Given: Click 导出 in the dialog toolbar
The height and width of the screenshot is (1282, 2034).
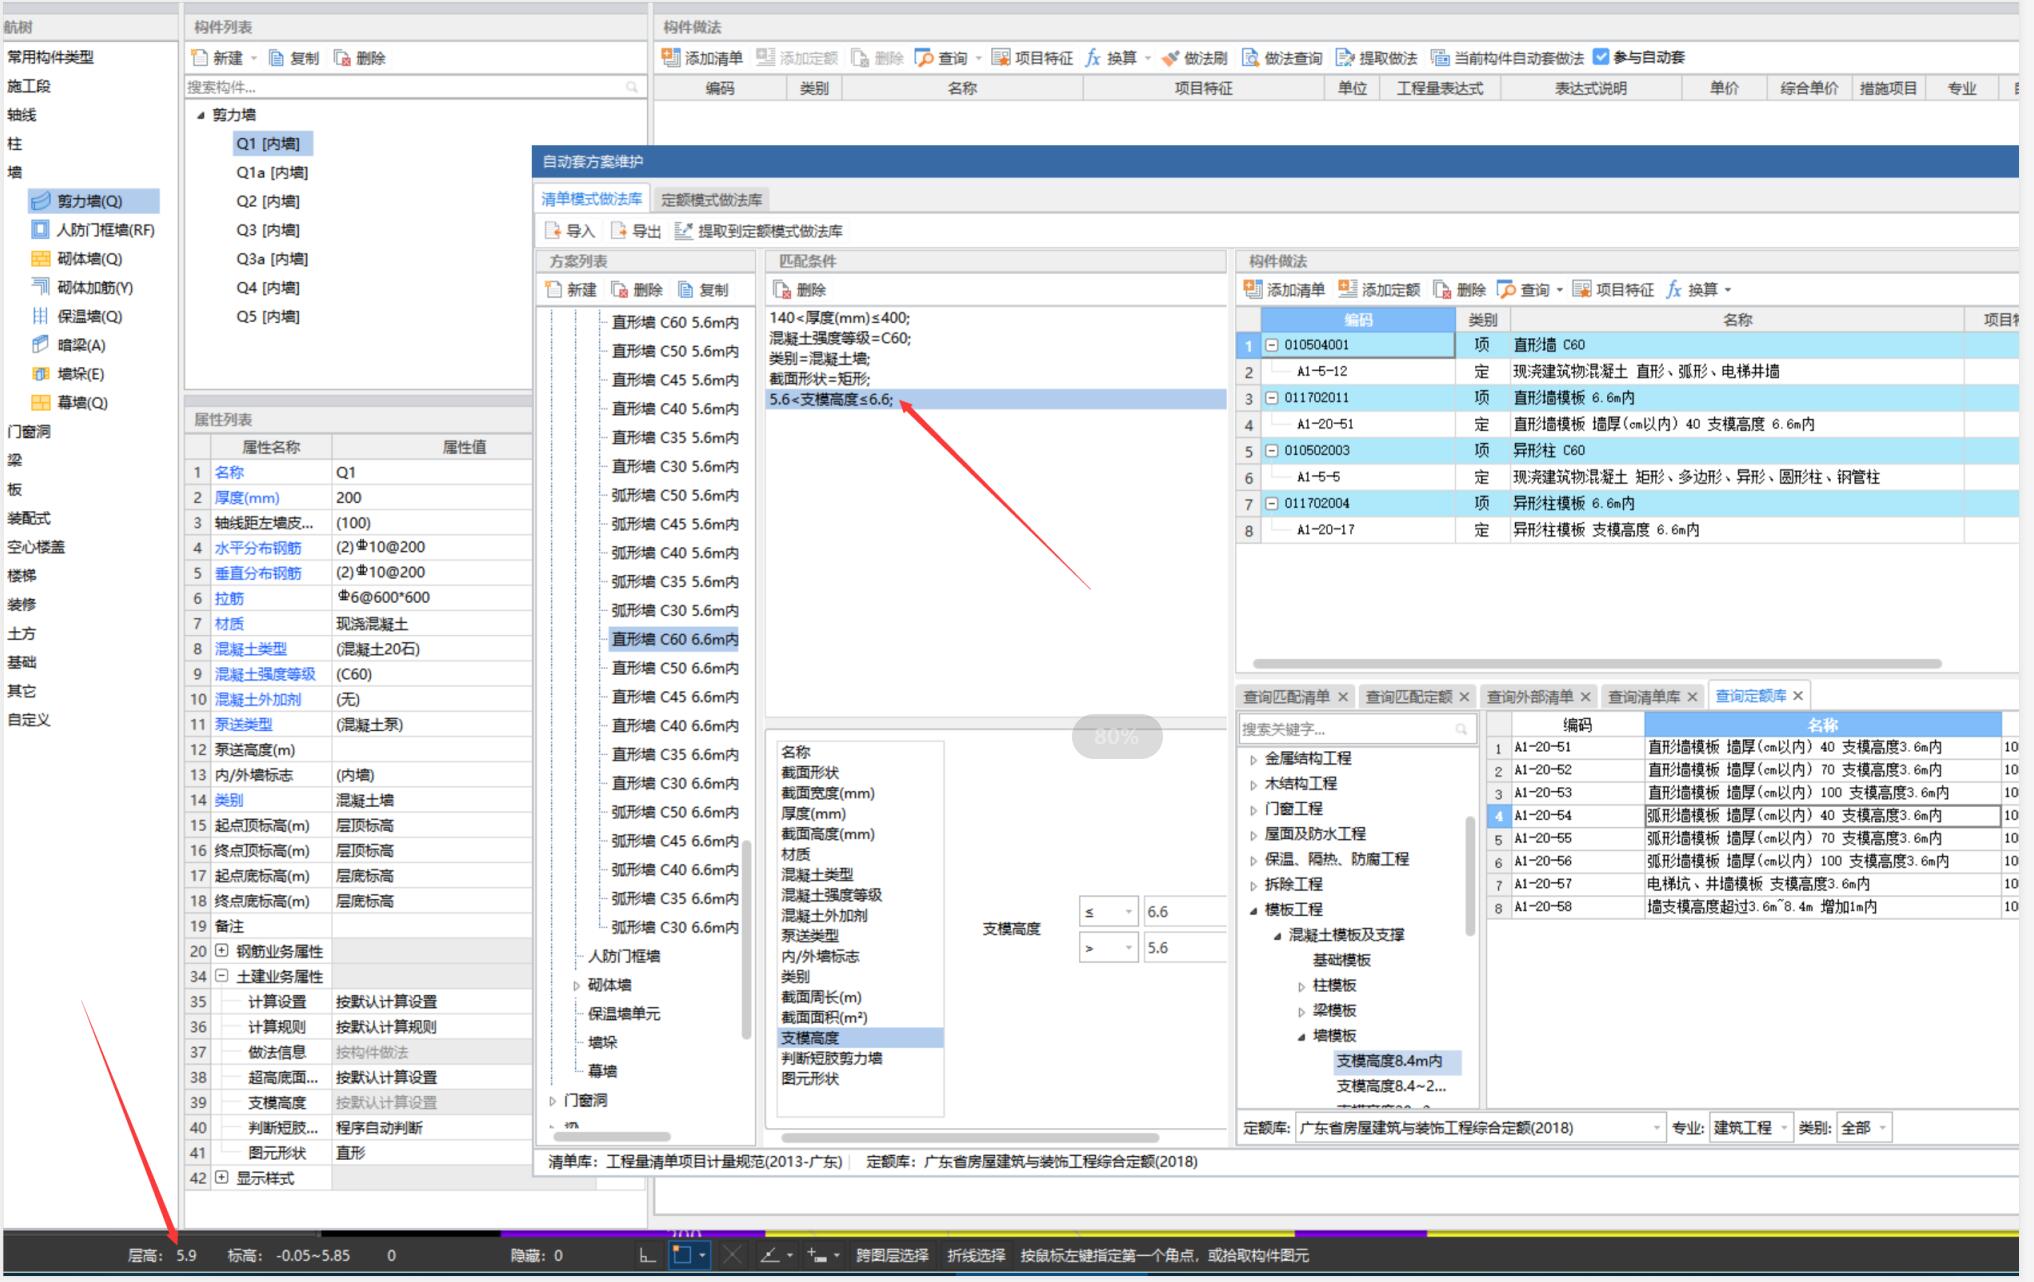Looking at the screenshot, I should click(x=636, y=231).
